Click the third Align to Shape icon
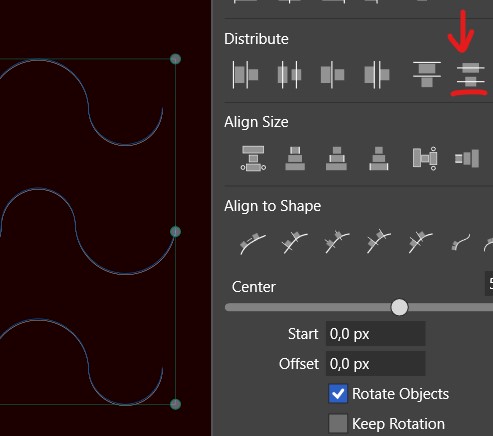The image size is (493, 436). click(x=337, y=242)
